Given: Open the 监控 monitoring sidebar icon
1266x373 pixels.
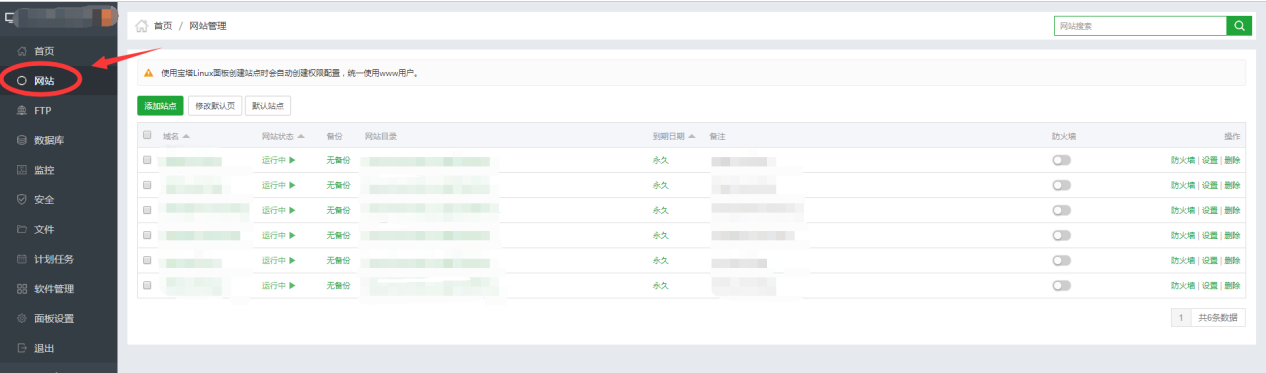Looking at the screenshot, I should click(x=22, y=170).
